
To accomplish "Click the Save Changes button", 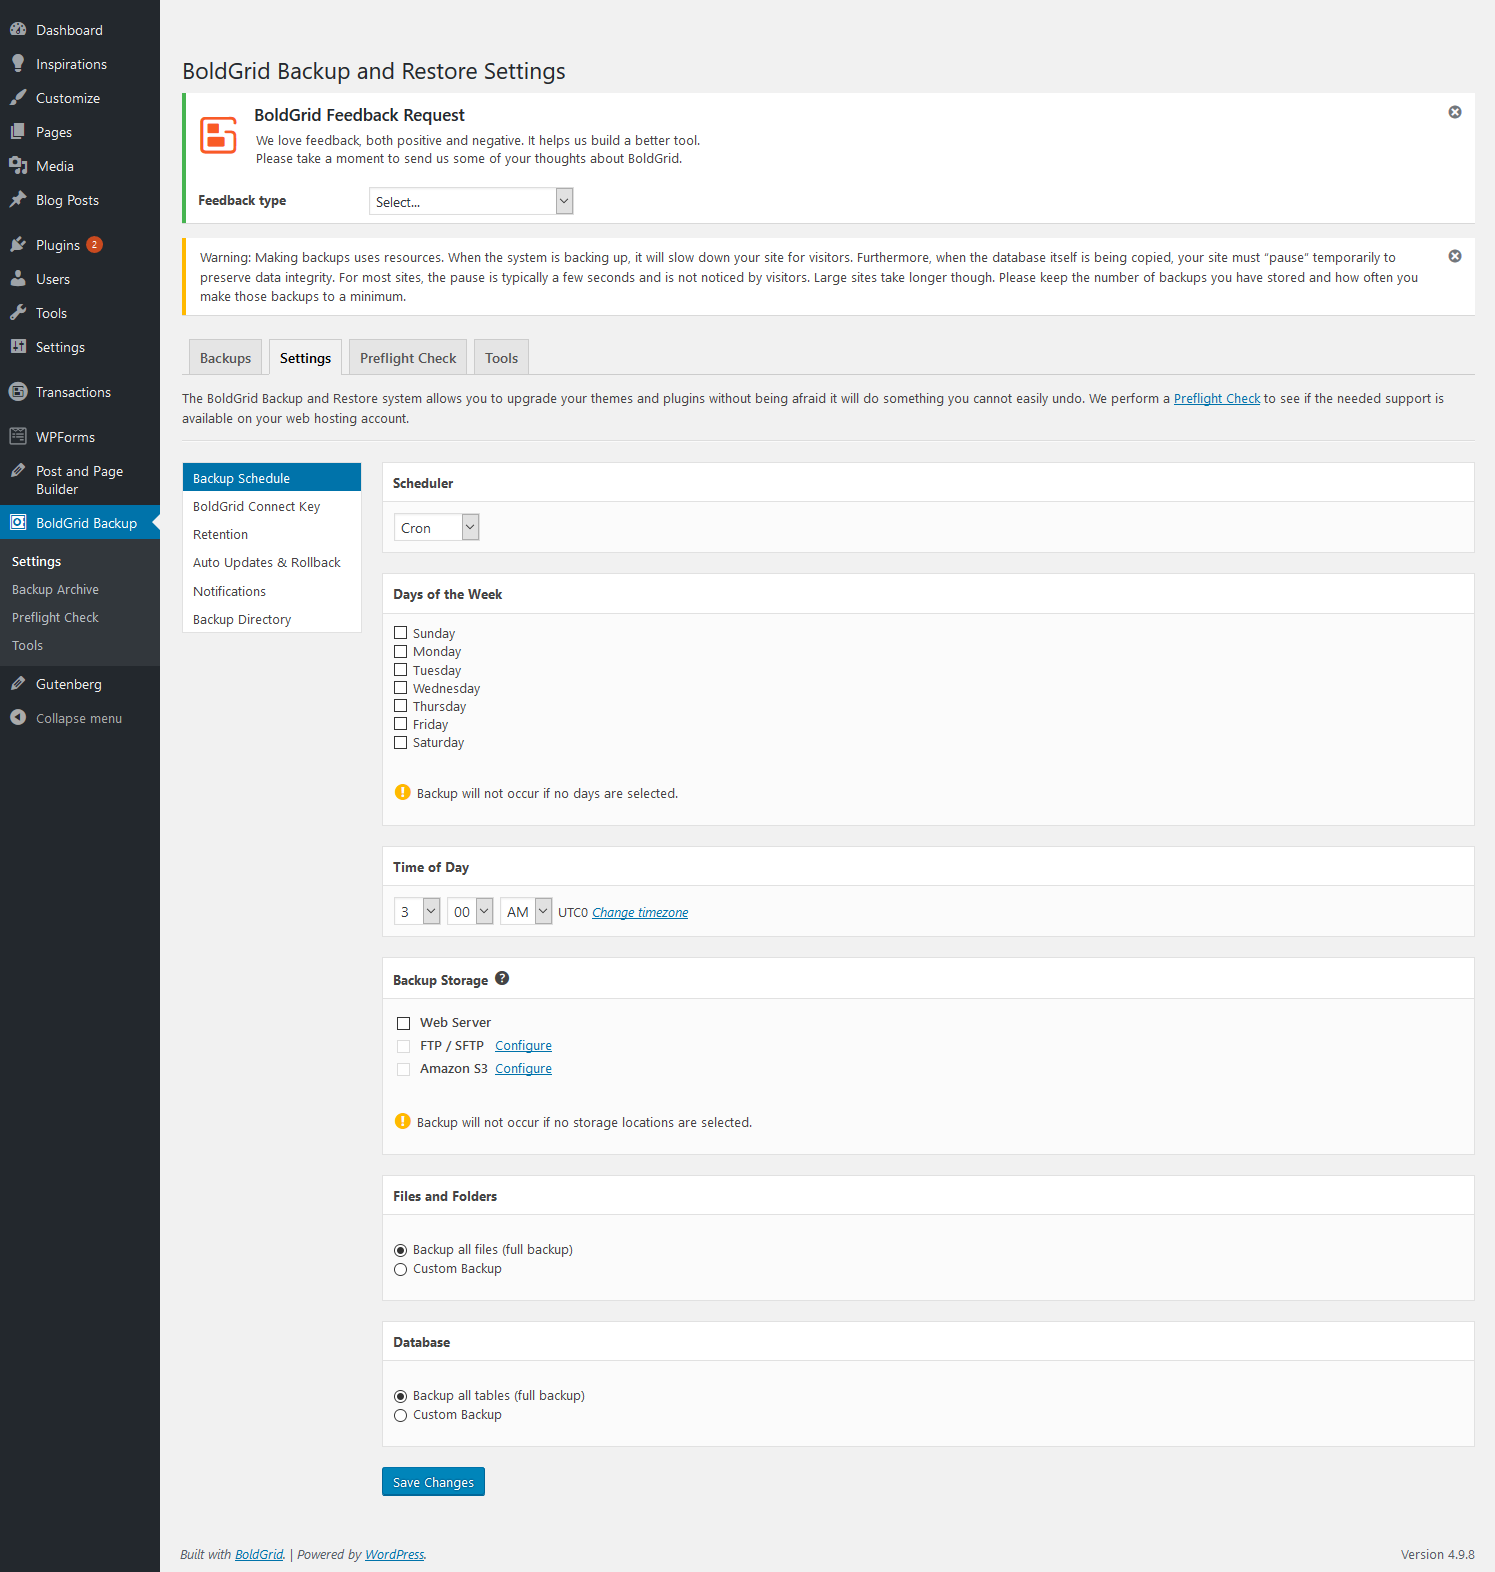I will (433, 1482).
